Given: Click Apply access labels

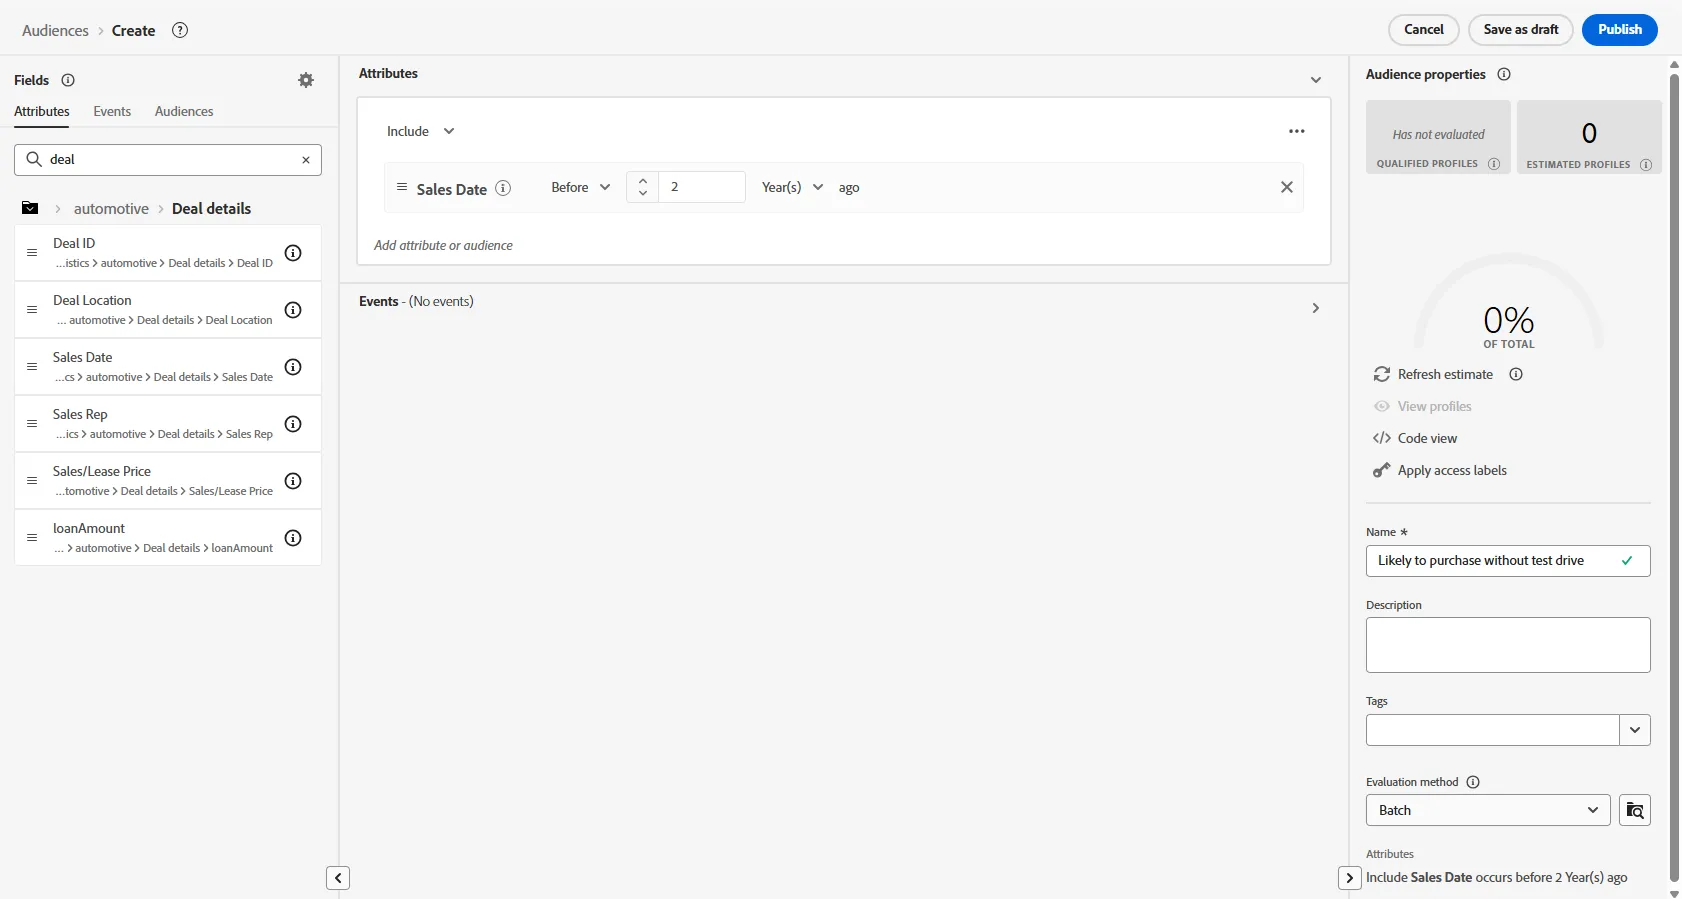Looking at the screenshot, I should point(1440,470).
